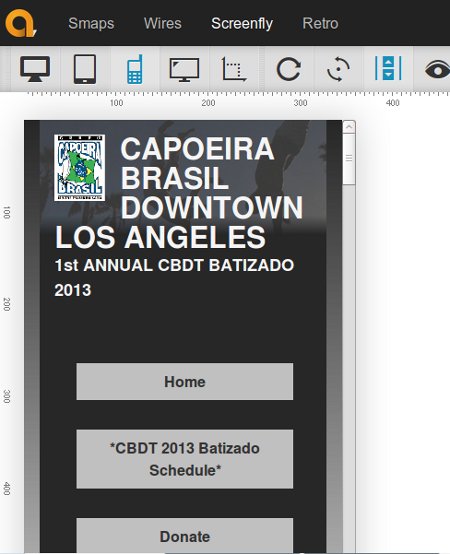Click the orange Quirktools logo
Viewport: 450px width, 554px height.
20,23
